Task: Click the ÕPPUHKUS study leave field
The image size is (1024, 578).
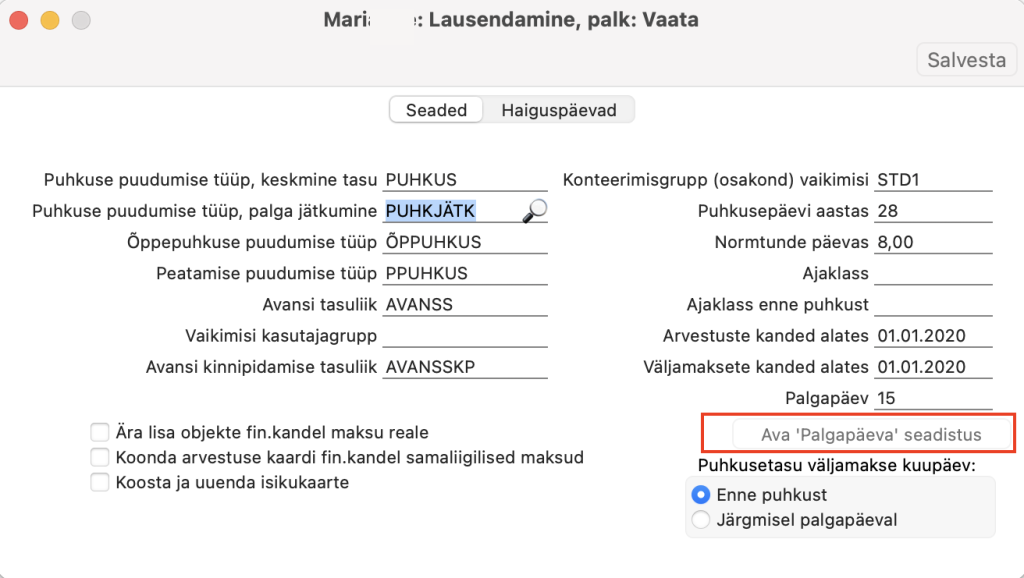Action: pyautogui.click(x=465, y=243)
